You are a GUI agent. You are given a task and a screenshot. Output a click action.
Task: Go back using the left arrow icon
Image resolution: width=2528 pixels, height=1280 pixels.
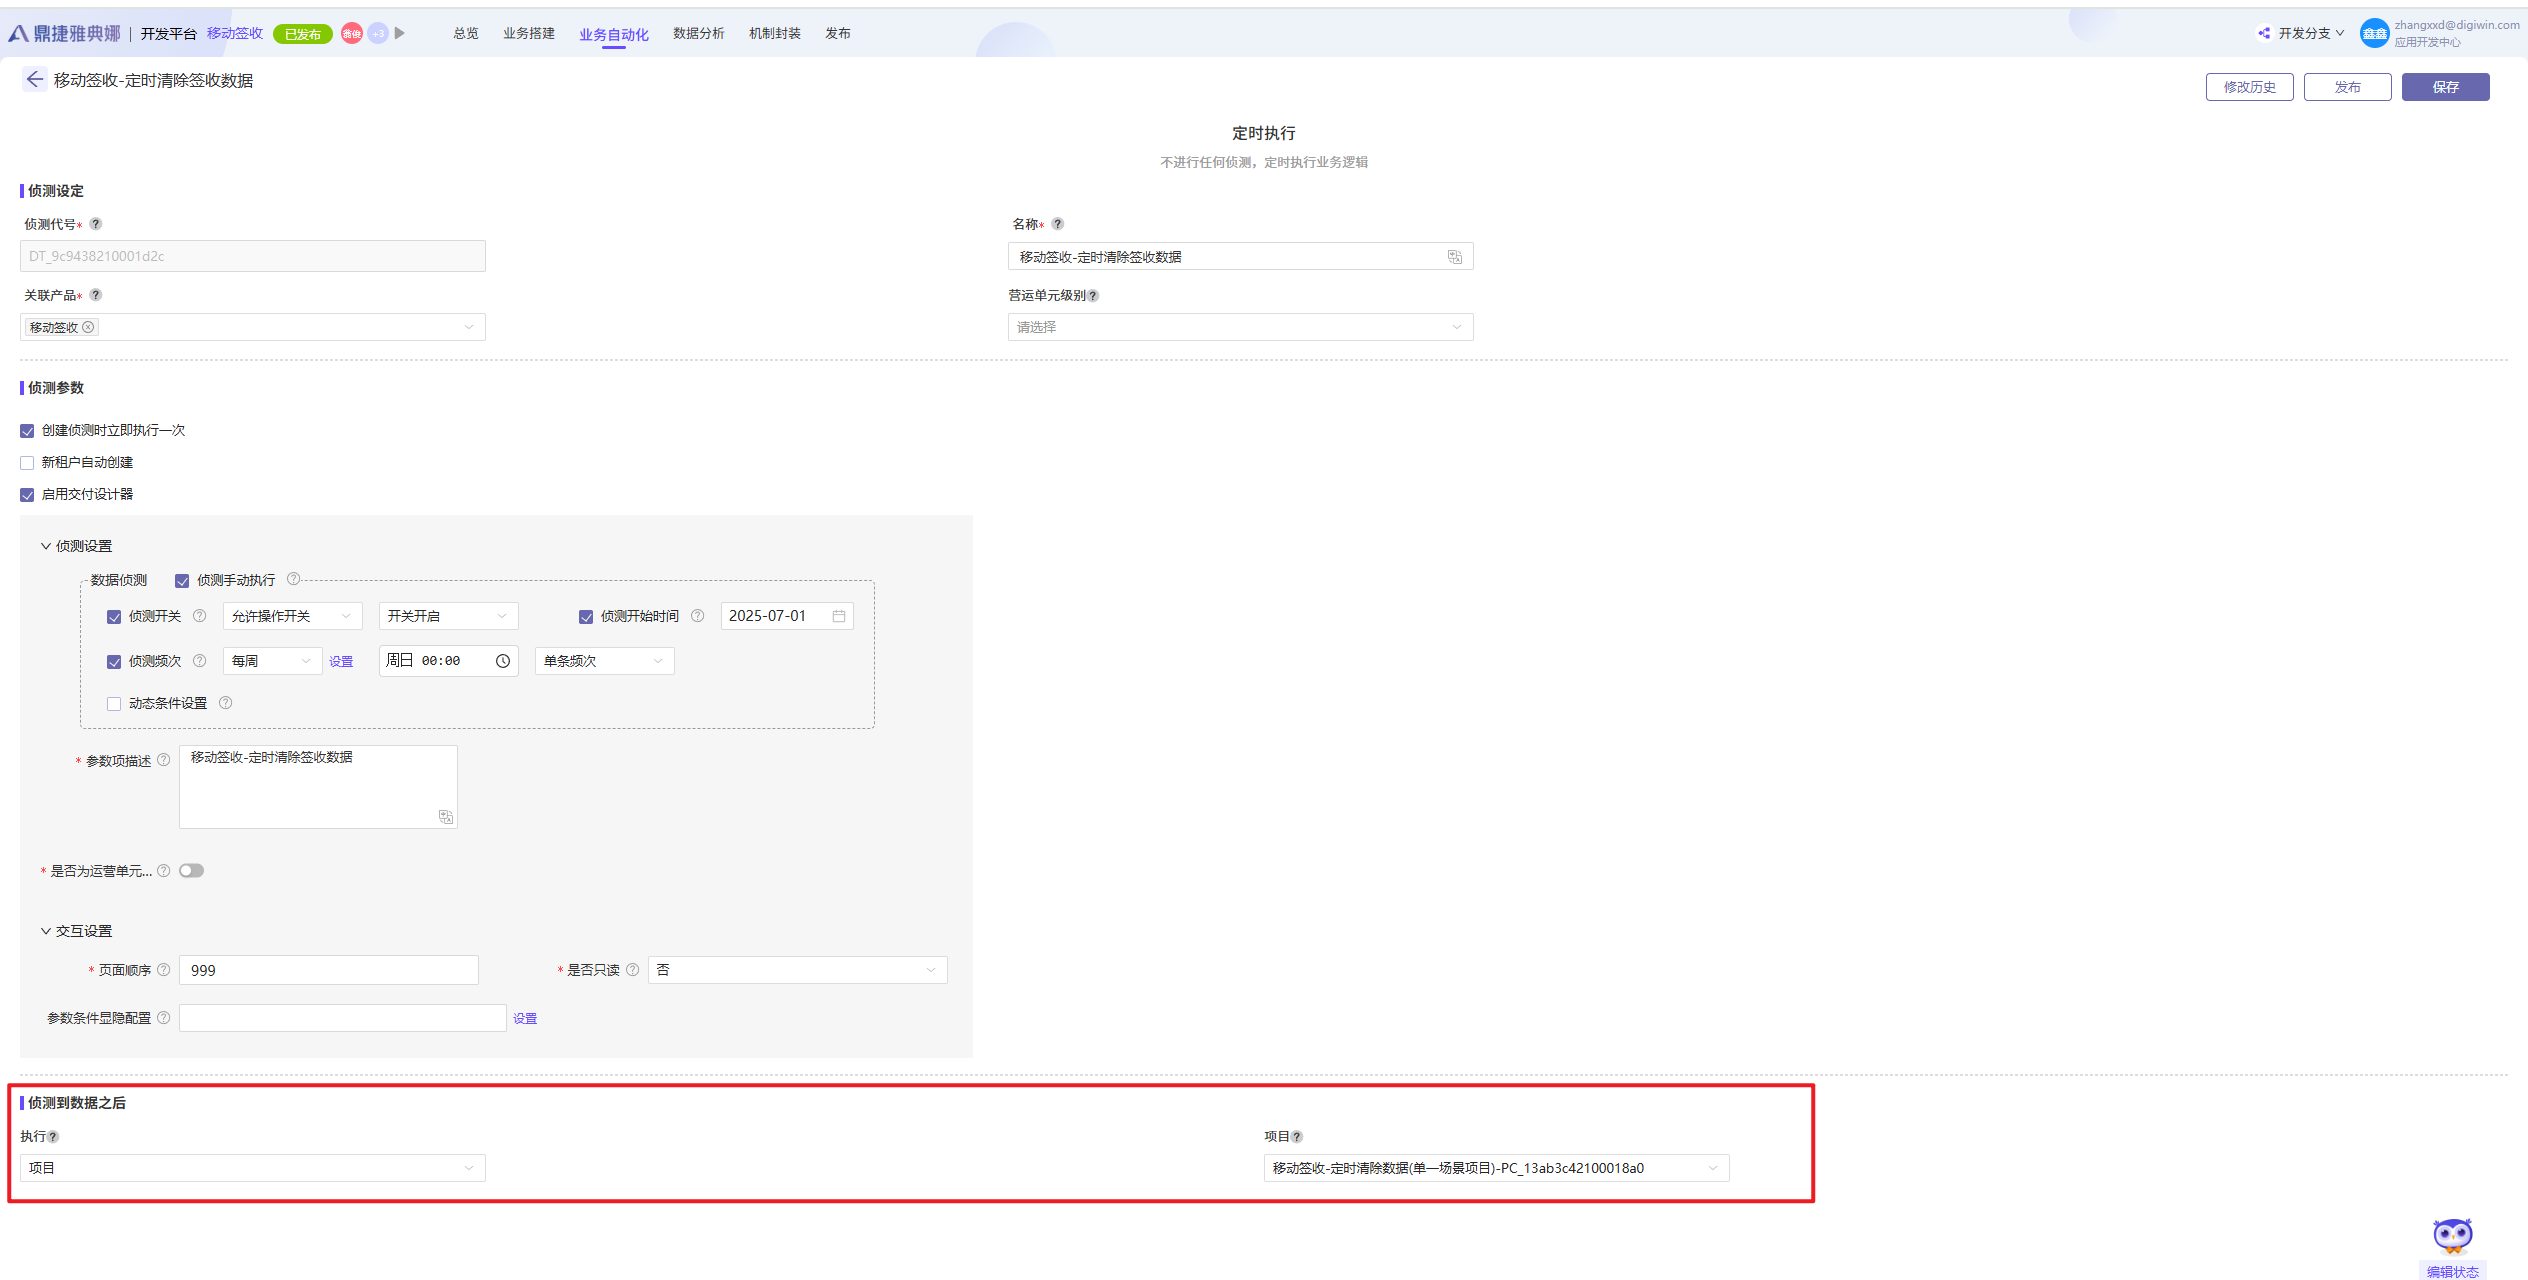pyautogui.click(x=35, y=80)
